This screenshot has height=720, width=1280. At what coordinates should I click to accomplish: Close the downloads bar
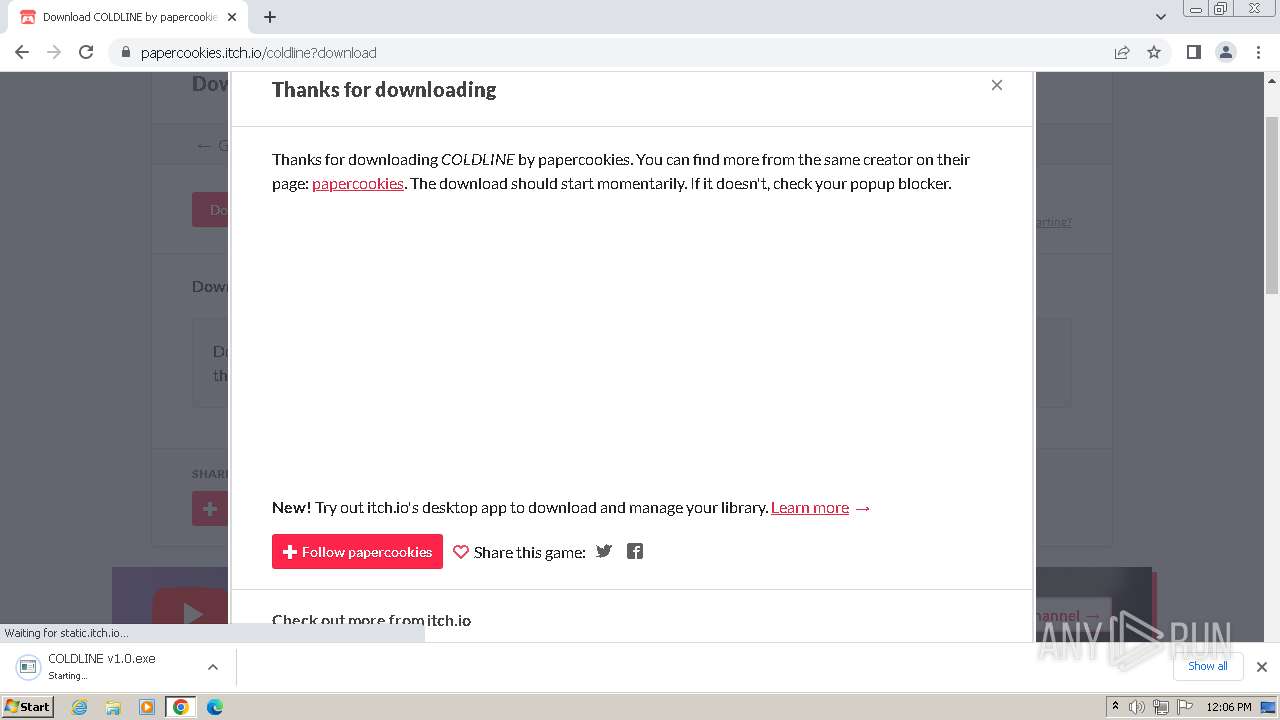[1262, 667]
